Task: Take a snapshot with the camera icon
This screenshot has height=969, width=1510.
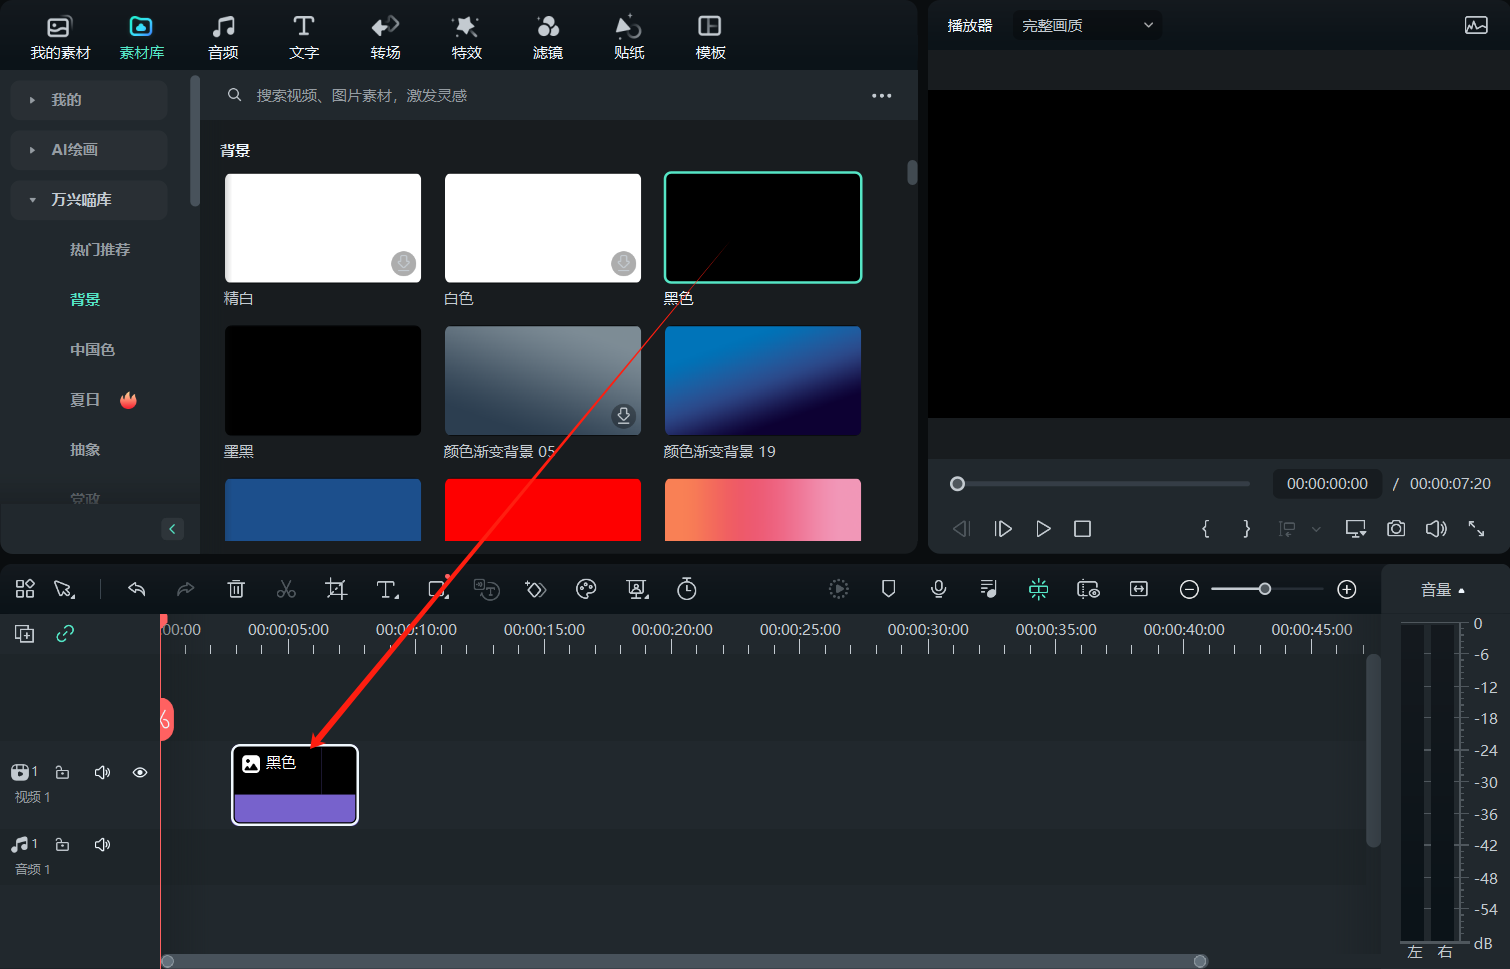Action: tap(1396, 528)
